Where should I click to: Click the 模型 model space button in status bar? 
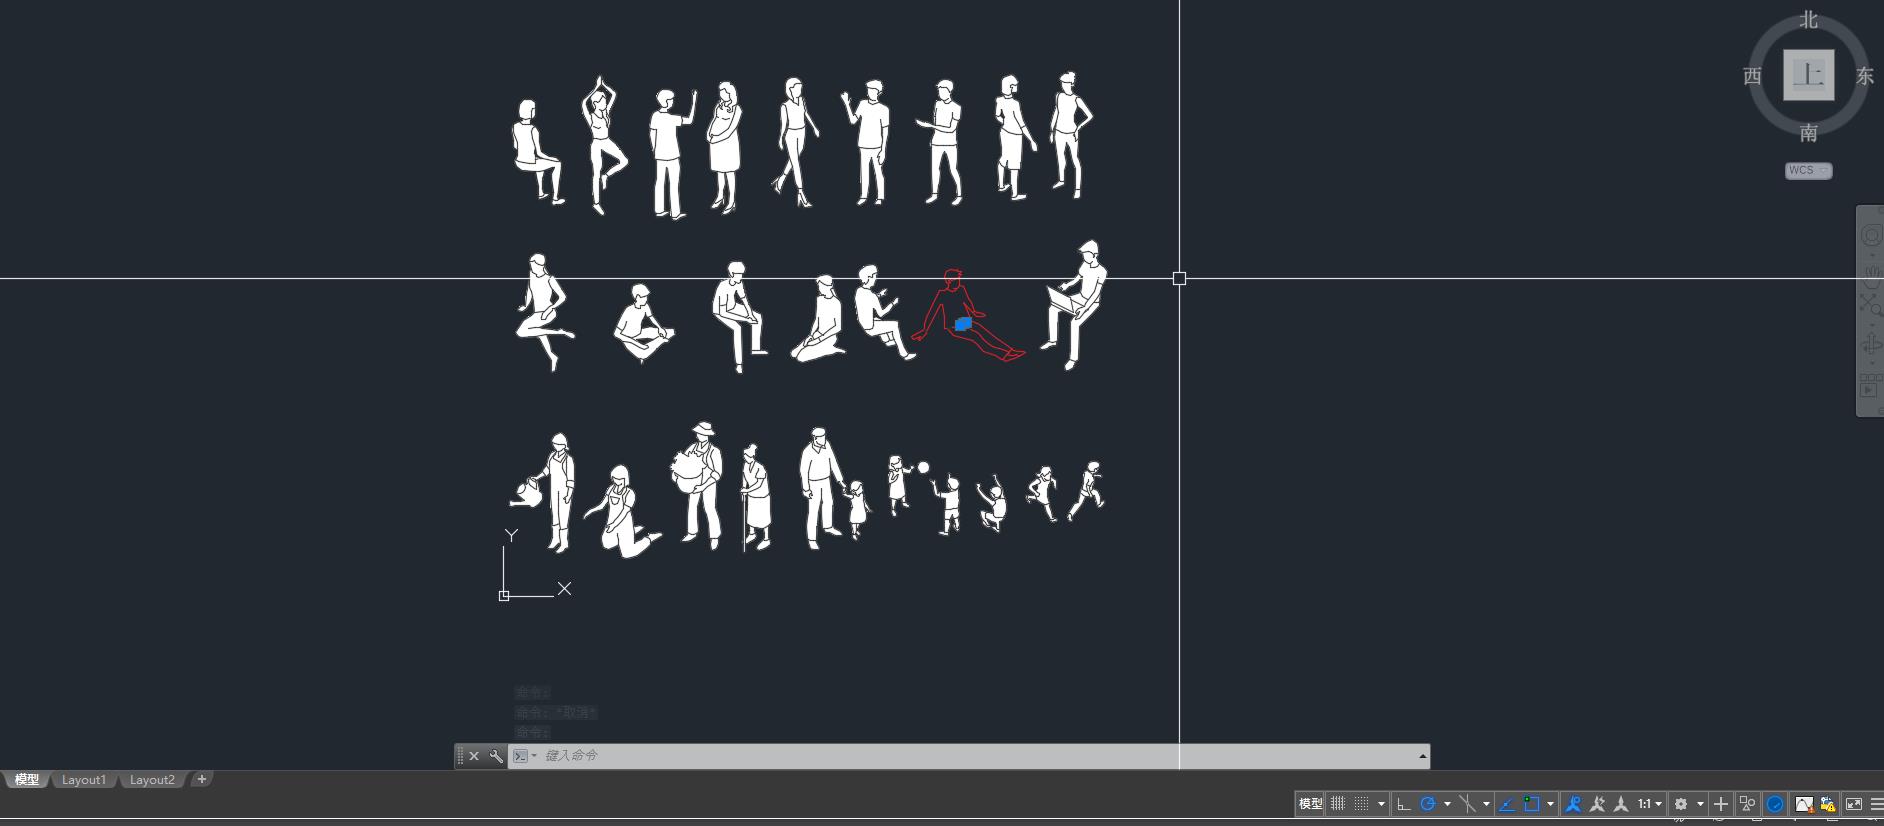(x=1310, y=804)
